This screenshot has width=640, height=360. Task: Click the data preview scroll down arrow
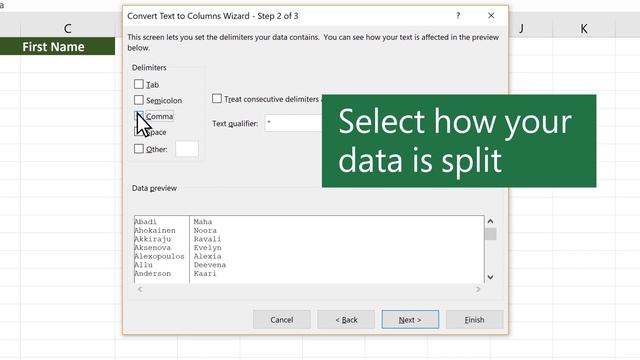490,277
